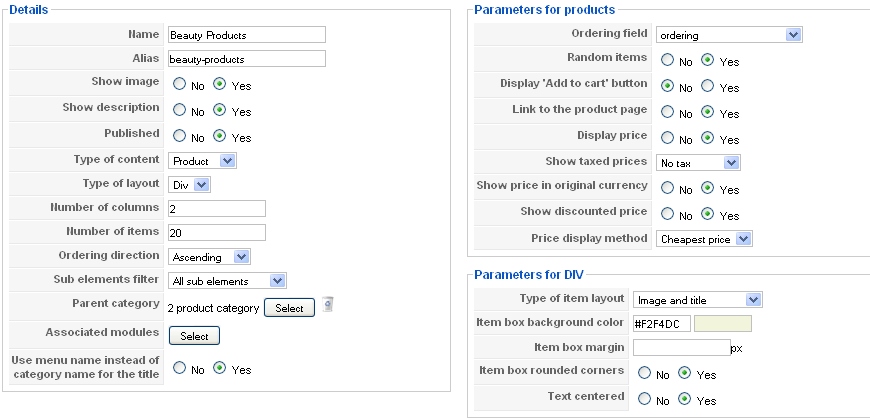Delete parent category with trash icon
The height and width of the screenshot is (420, 870).
click(x=327, y=305)
